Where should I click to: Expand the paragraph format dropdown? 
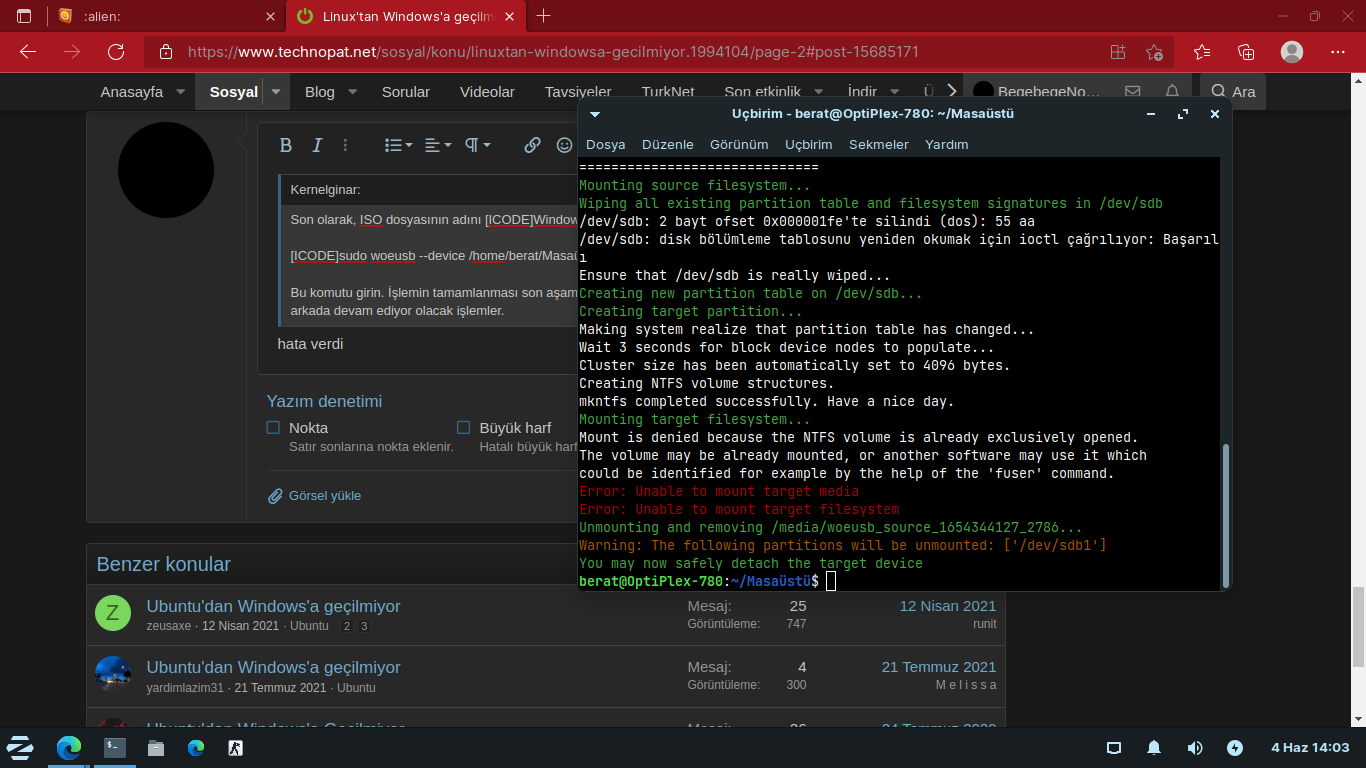click(x=477, y=145)
